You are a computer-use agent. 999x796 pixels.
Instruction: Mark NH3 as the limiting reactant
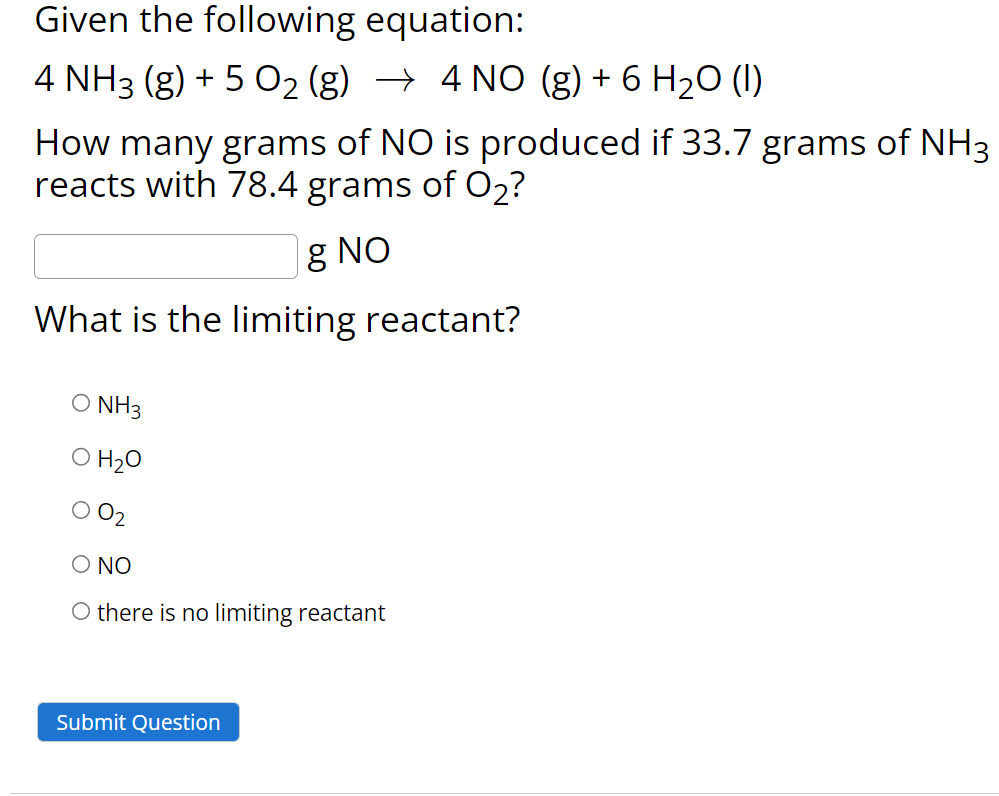coord(80,402)
